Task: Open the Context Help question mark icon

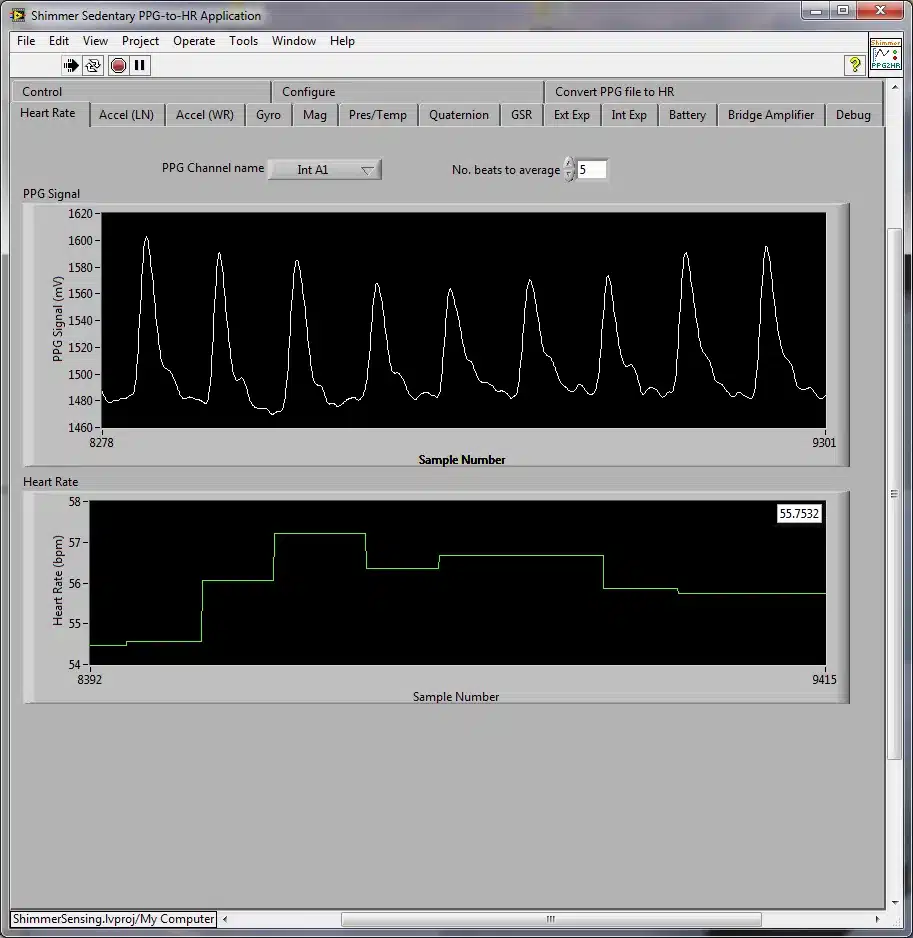Action: 855,65
